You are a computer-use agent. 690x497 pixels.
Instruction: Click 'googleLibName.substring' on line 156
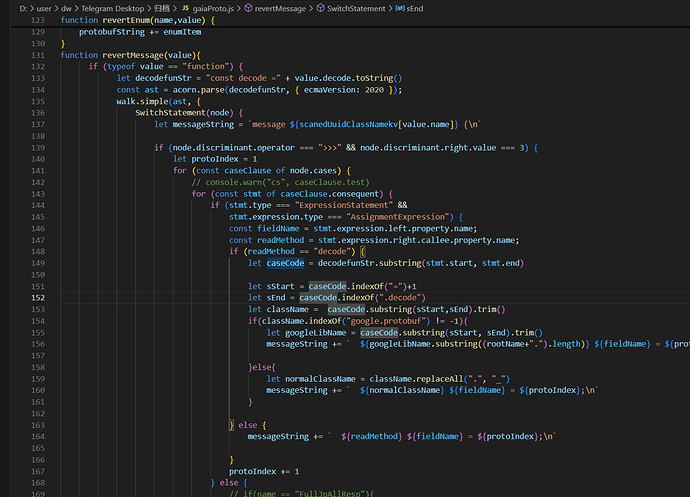[421, 344]
